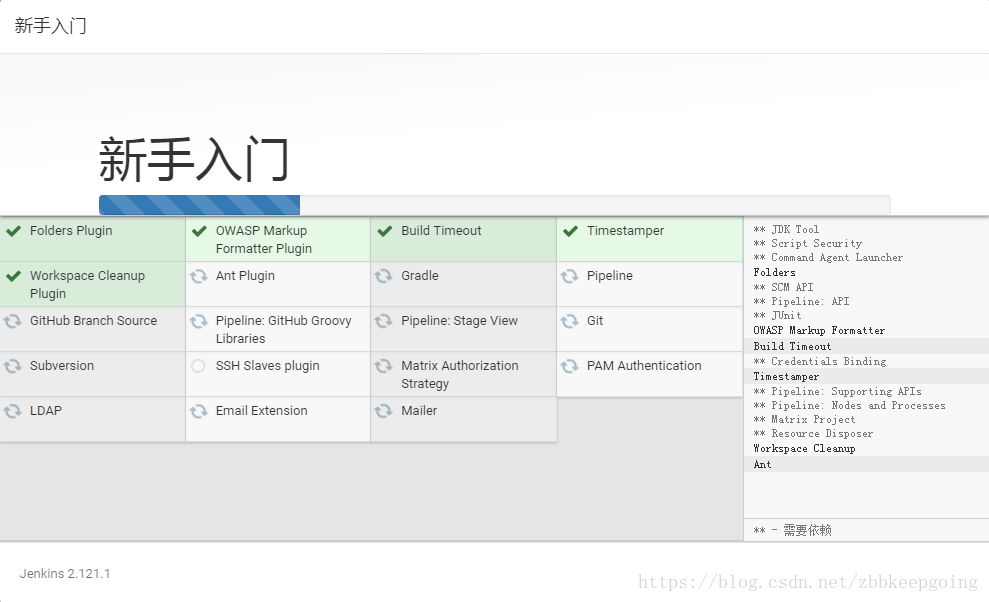
Task: Click '** JDK Tool' in install log
Action: point(787,229)
